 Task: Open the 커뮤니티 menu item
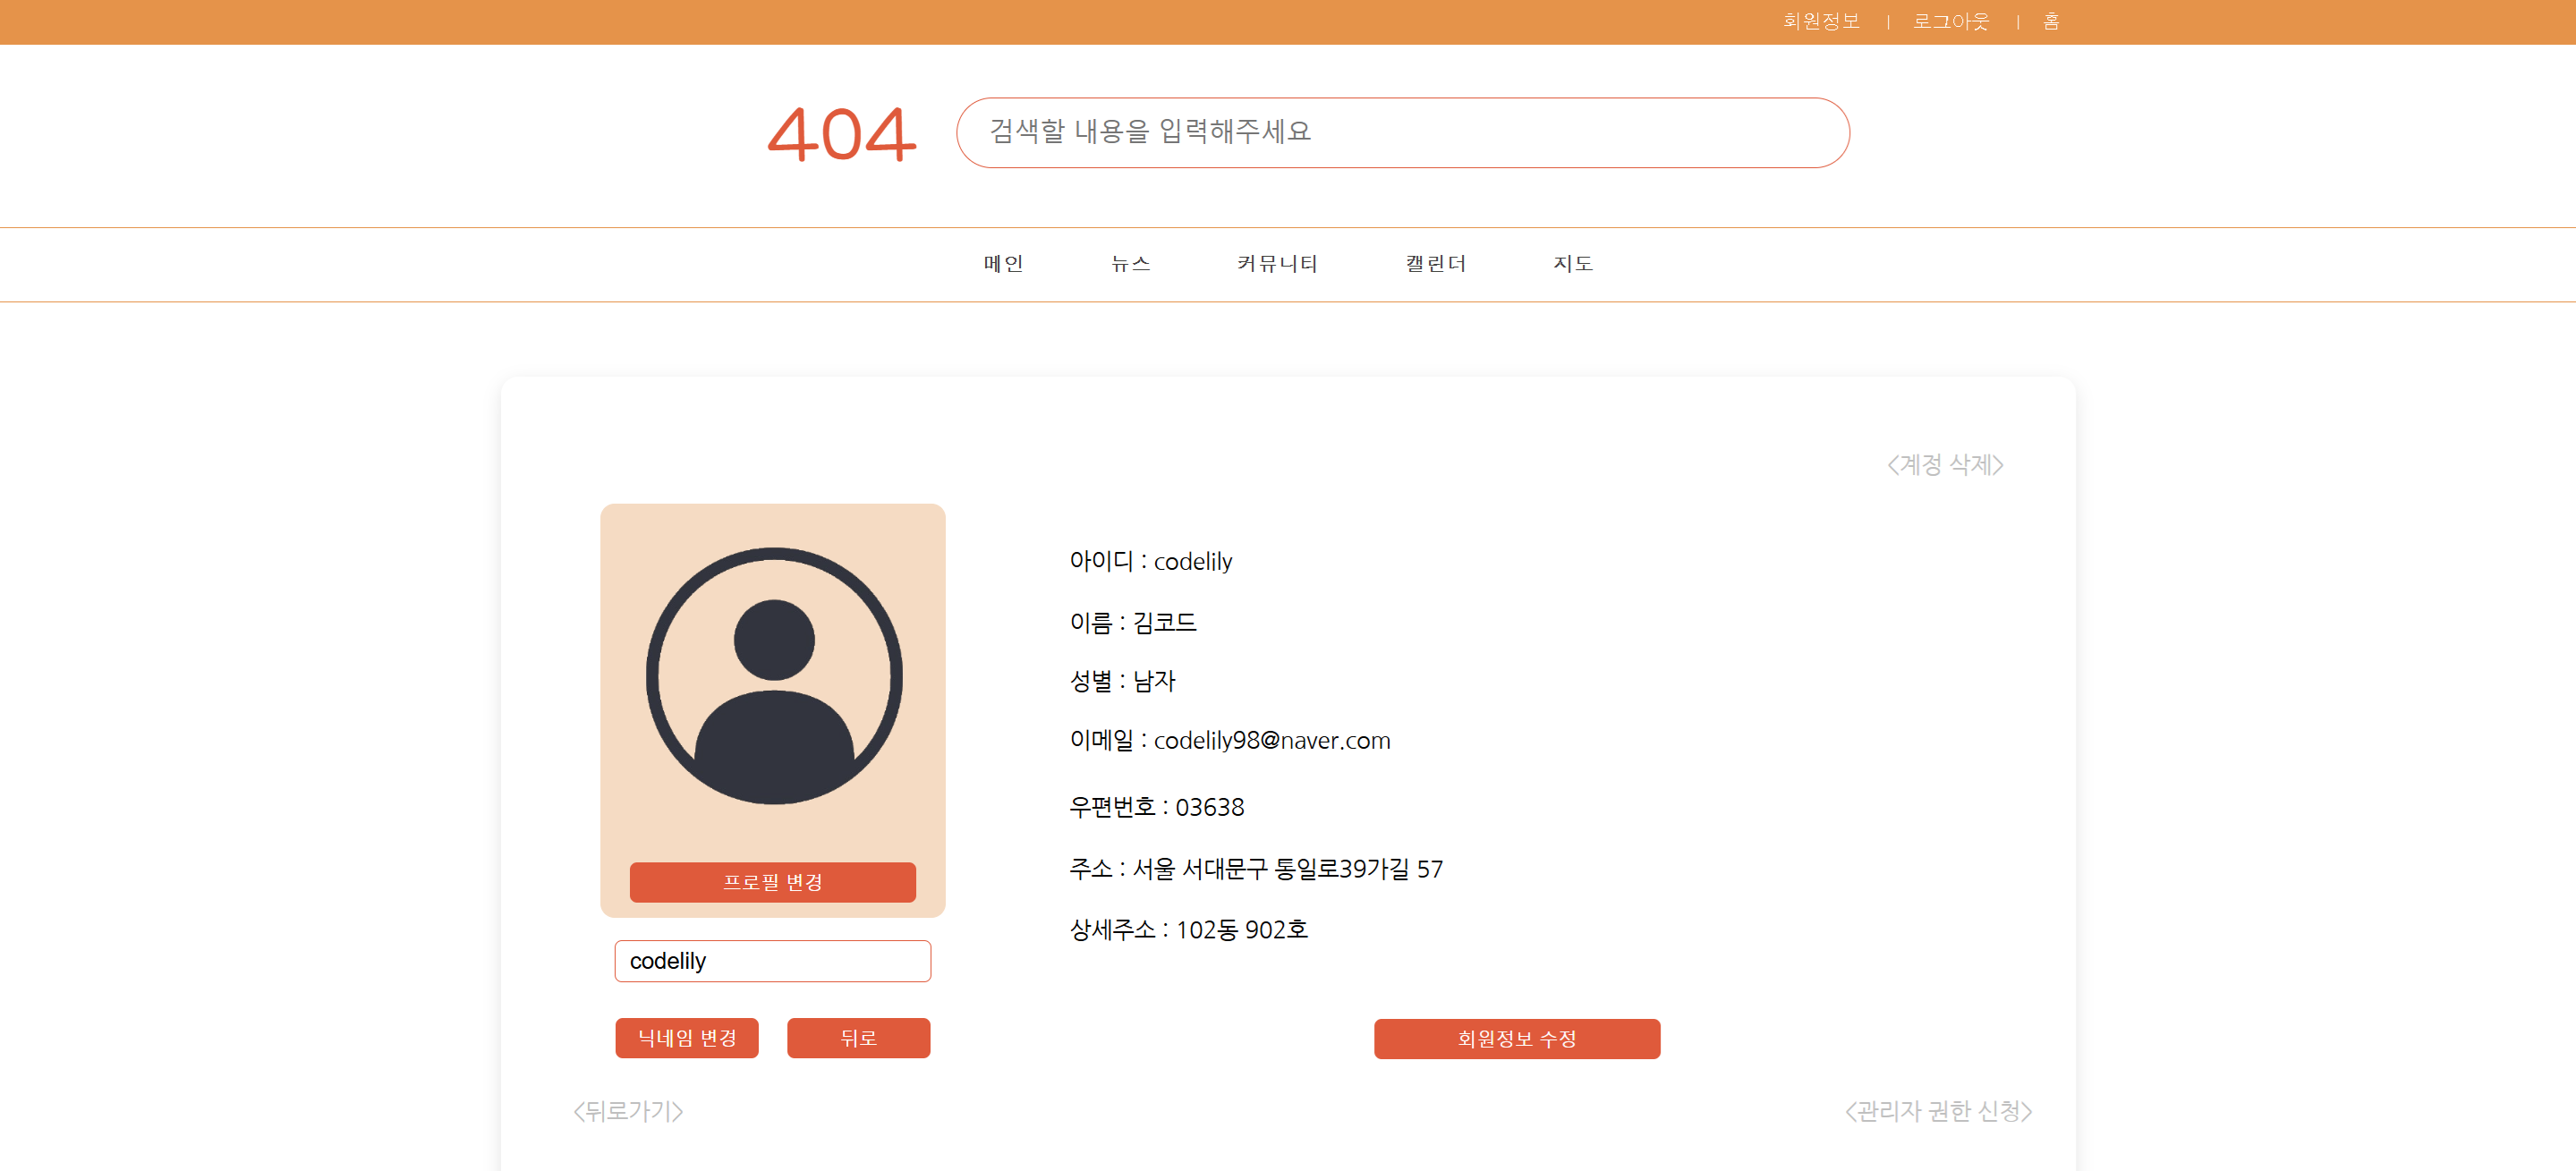[1277, 263]
